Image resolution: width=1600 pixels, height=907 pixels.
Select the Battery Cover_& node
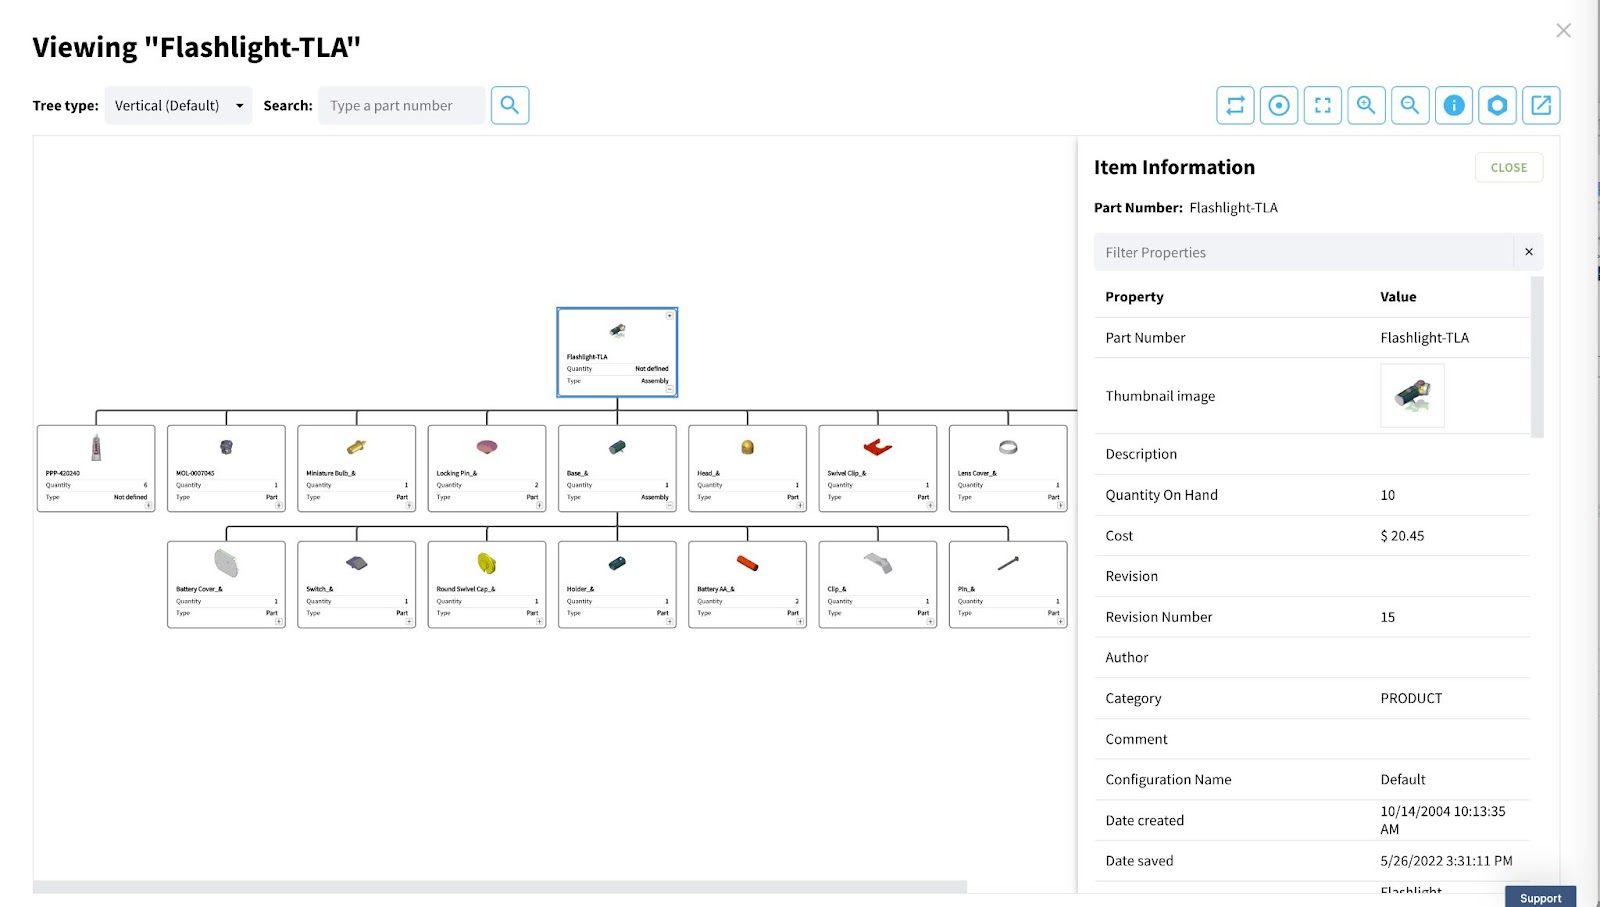(226, 584)
